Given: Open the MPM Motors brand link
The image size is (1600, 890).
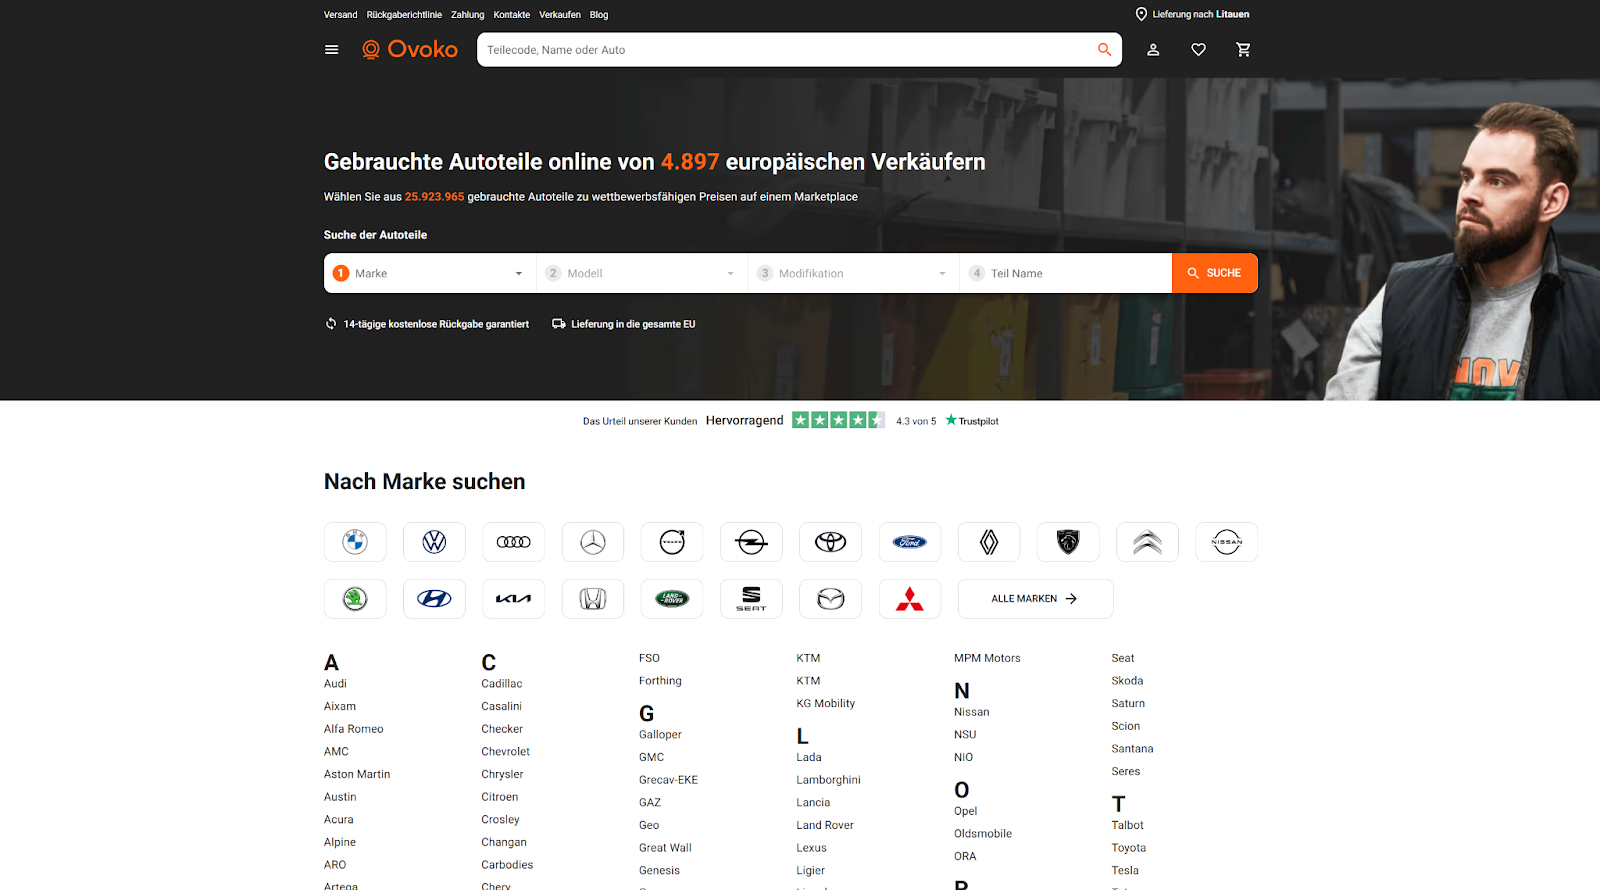Looking at the screenshot, I should [987, 658].
